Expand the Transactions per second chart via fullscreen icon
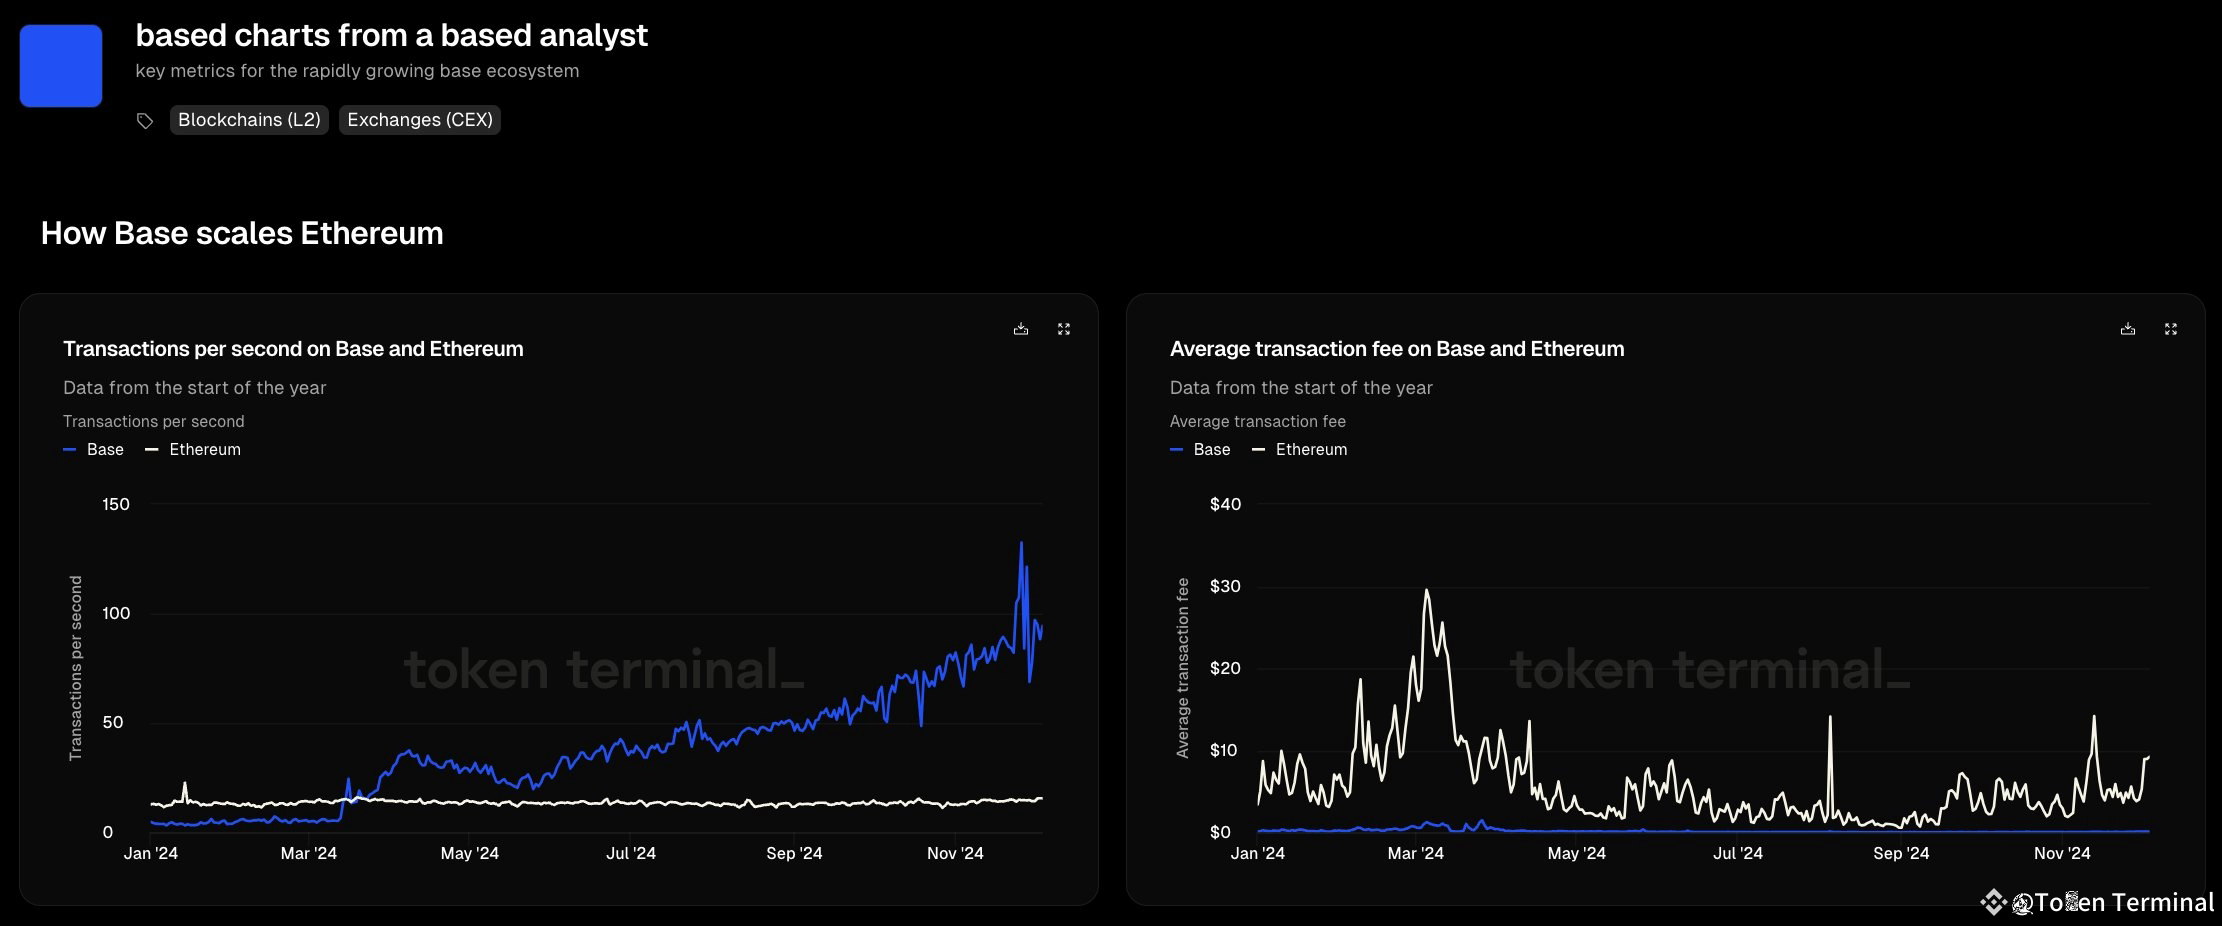Viewport: 2222px width, 926px height. coord(1064,328)
